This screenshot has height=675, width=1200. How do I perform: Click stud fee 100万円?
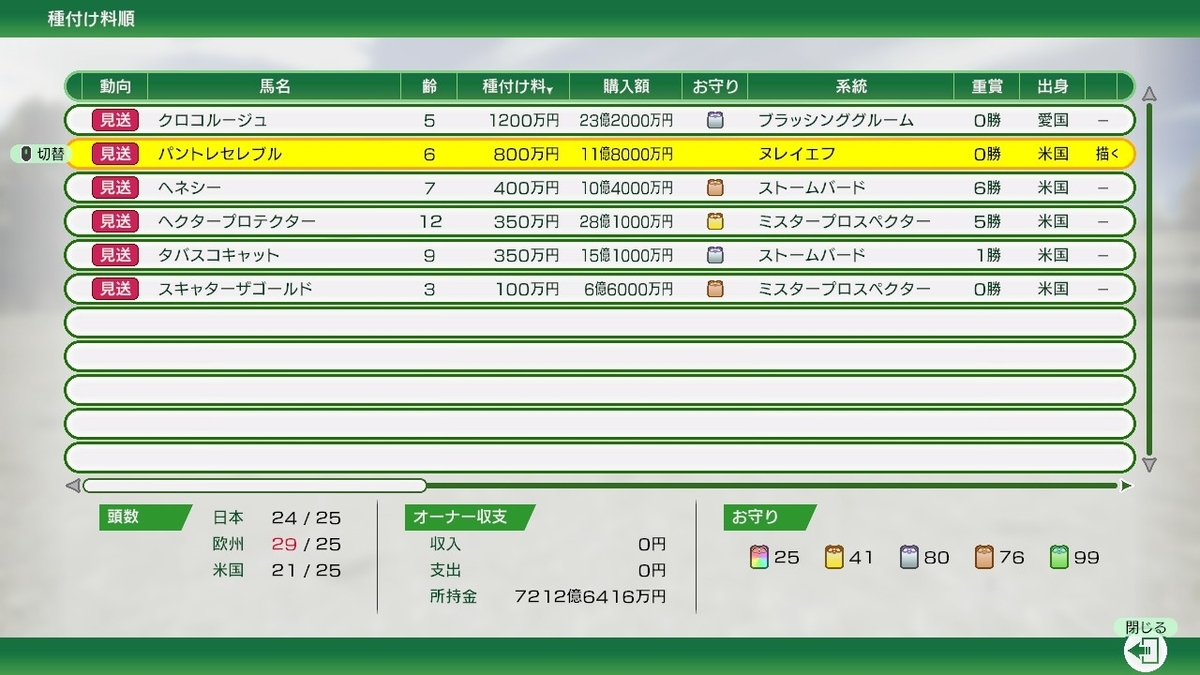528,289
